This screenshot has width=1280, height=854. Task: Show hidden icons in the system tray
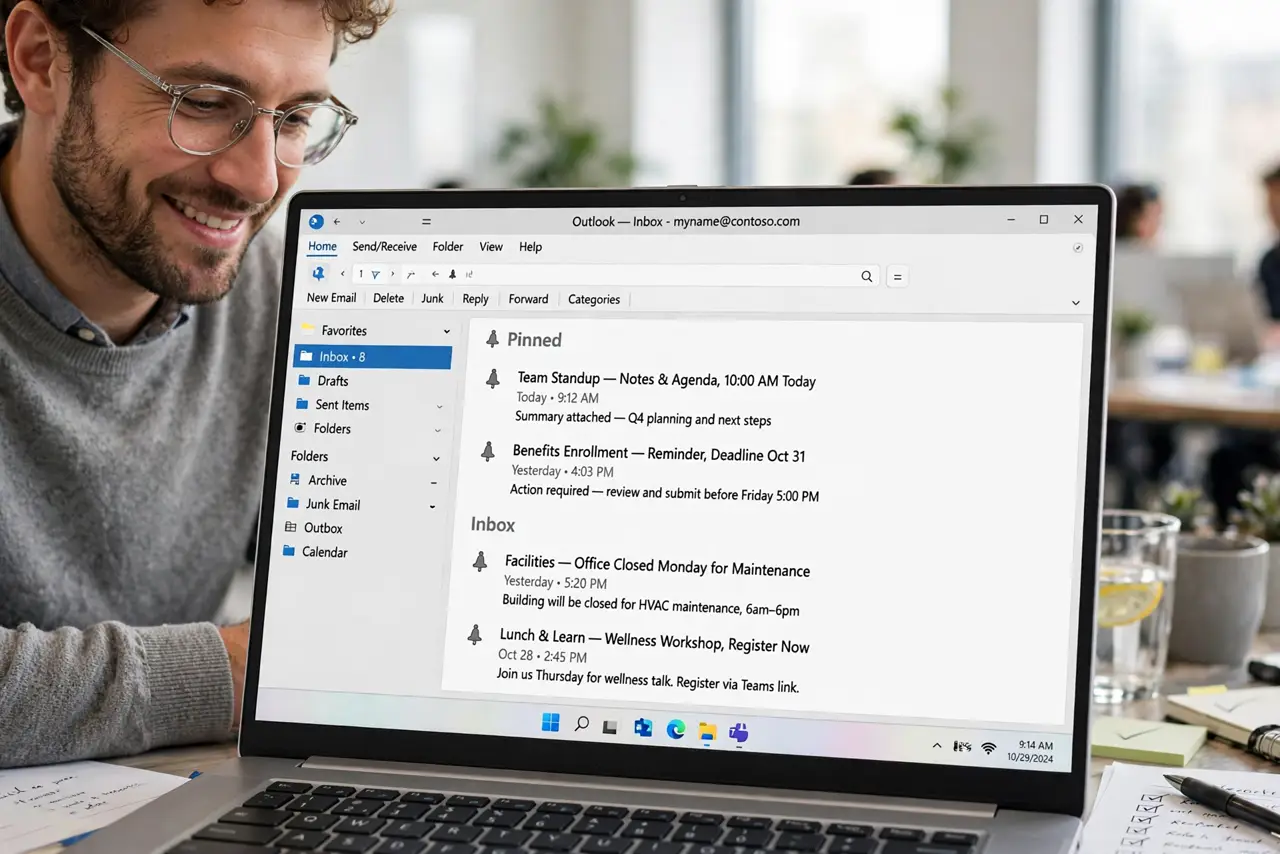pos(937,745)
